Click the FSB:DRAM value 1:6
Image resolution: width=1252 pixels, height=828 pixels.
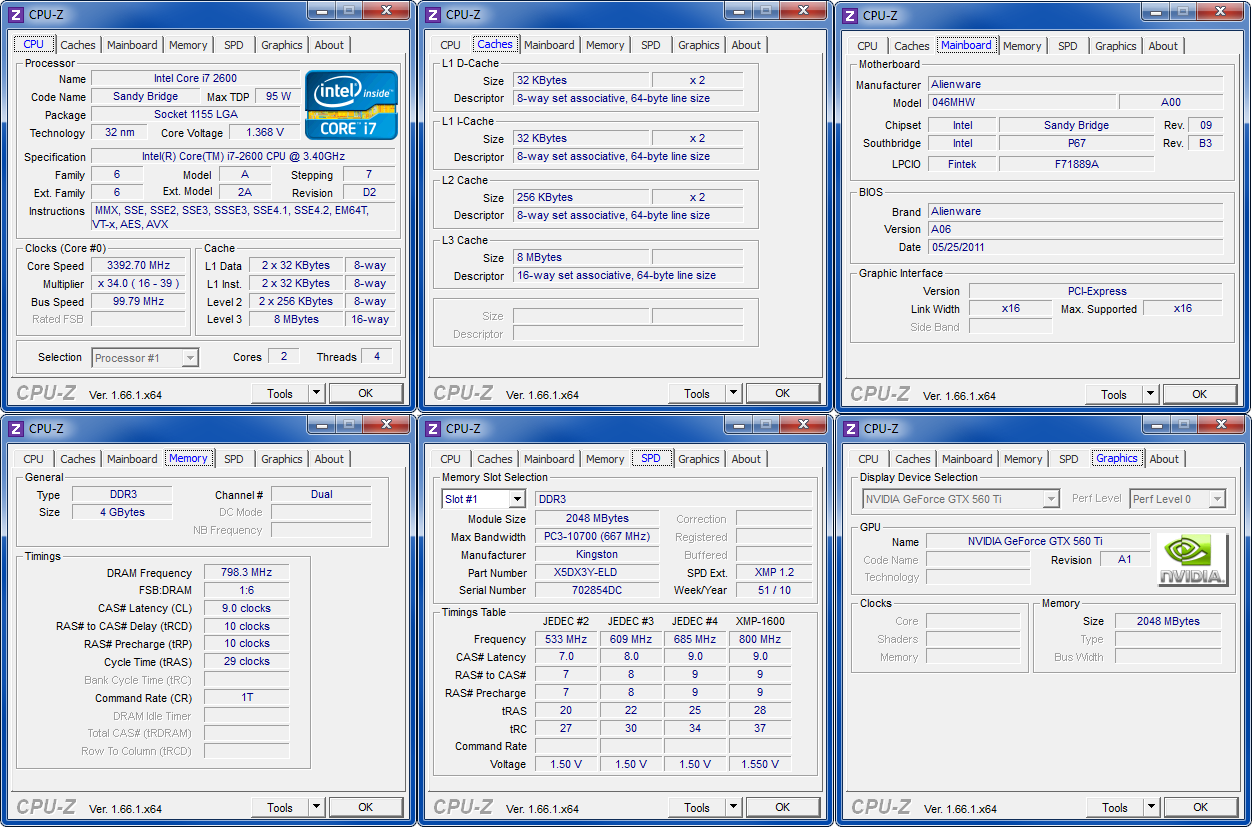point(246,590)
